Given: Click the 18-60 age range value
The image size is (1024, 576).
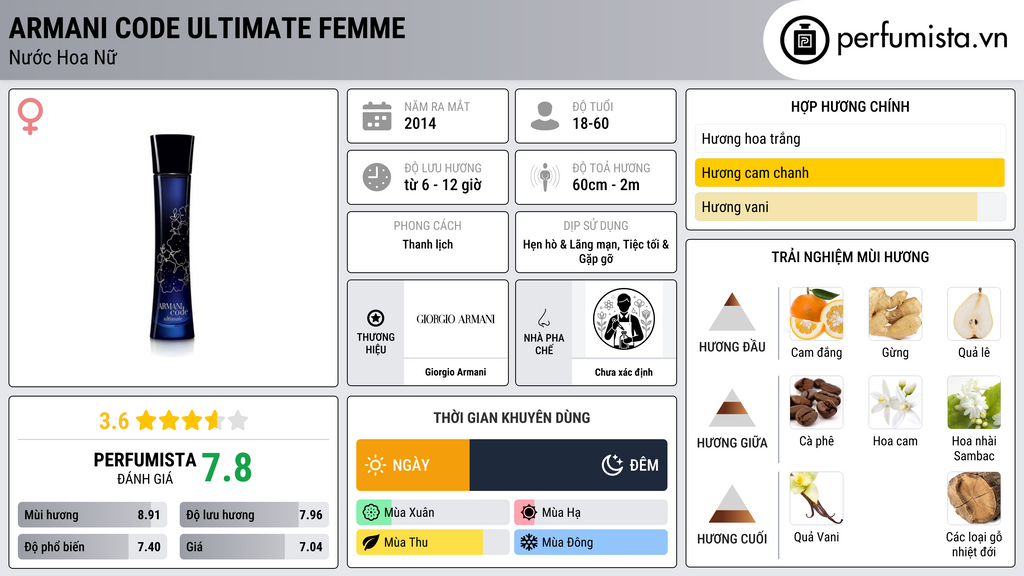Looking at the screenshot, I should click(x=590, y=123).
